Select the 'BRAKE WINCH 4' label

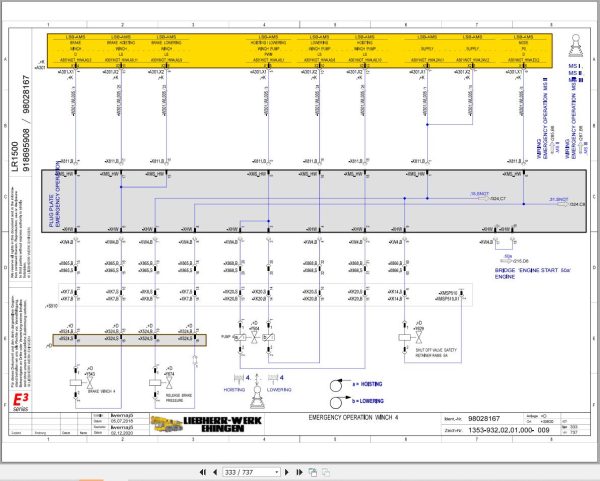(101, 391)
